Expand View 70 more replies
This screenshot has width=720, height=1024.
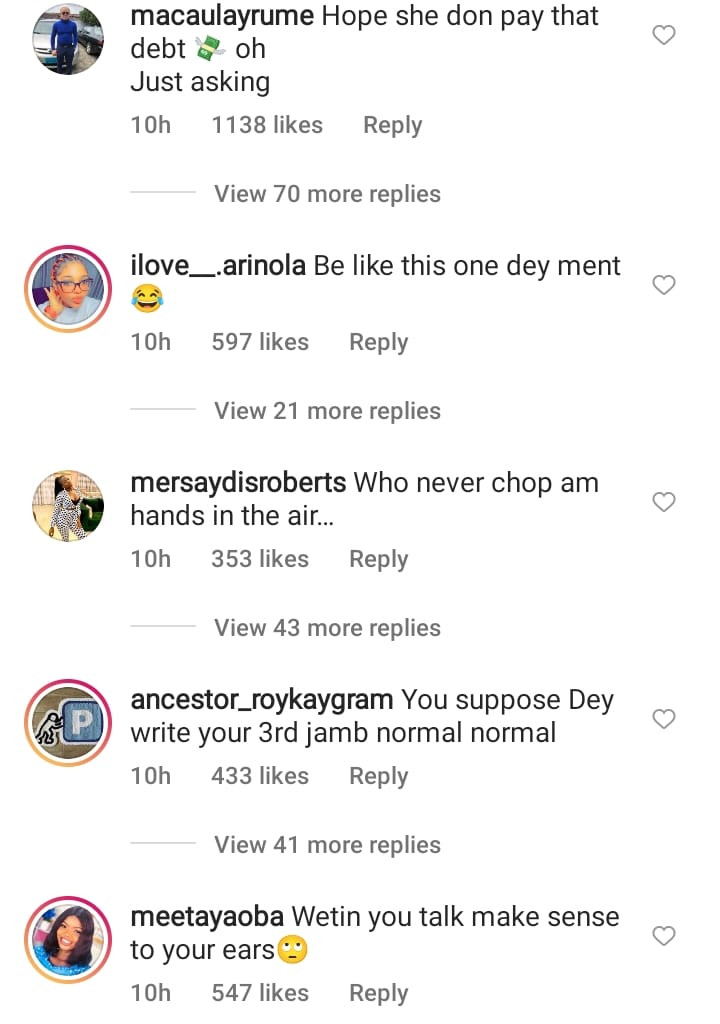(x=327, y=194)
